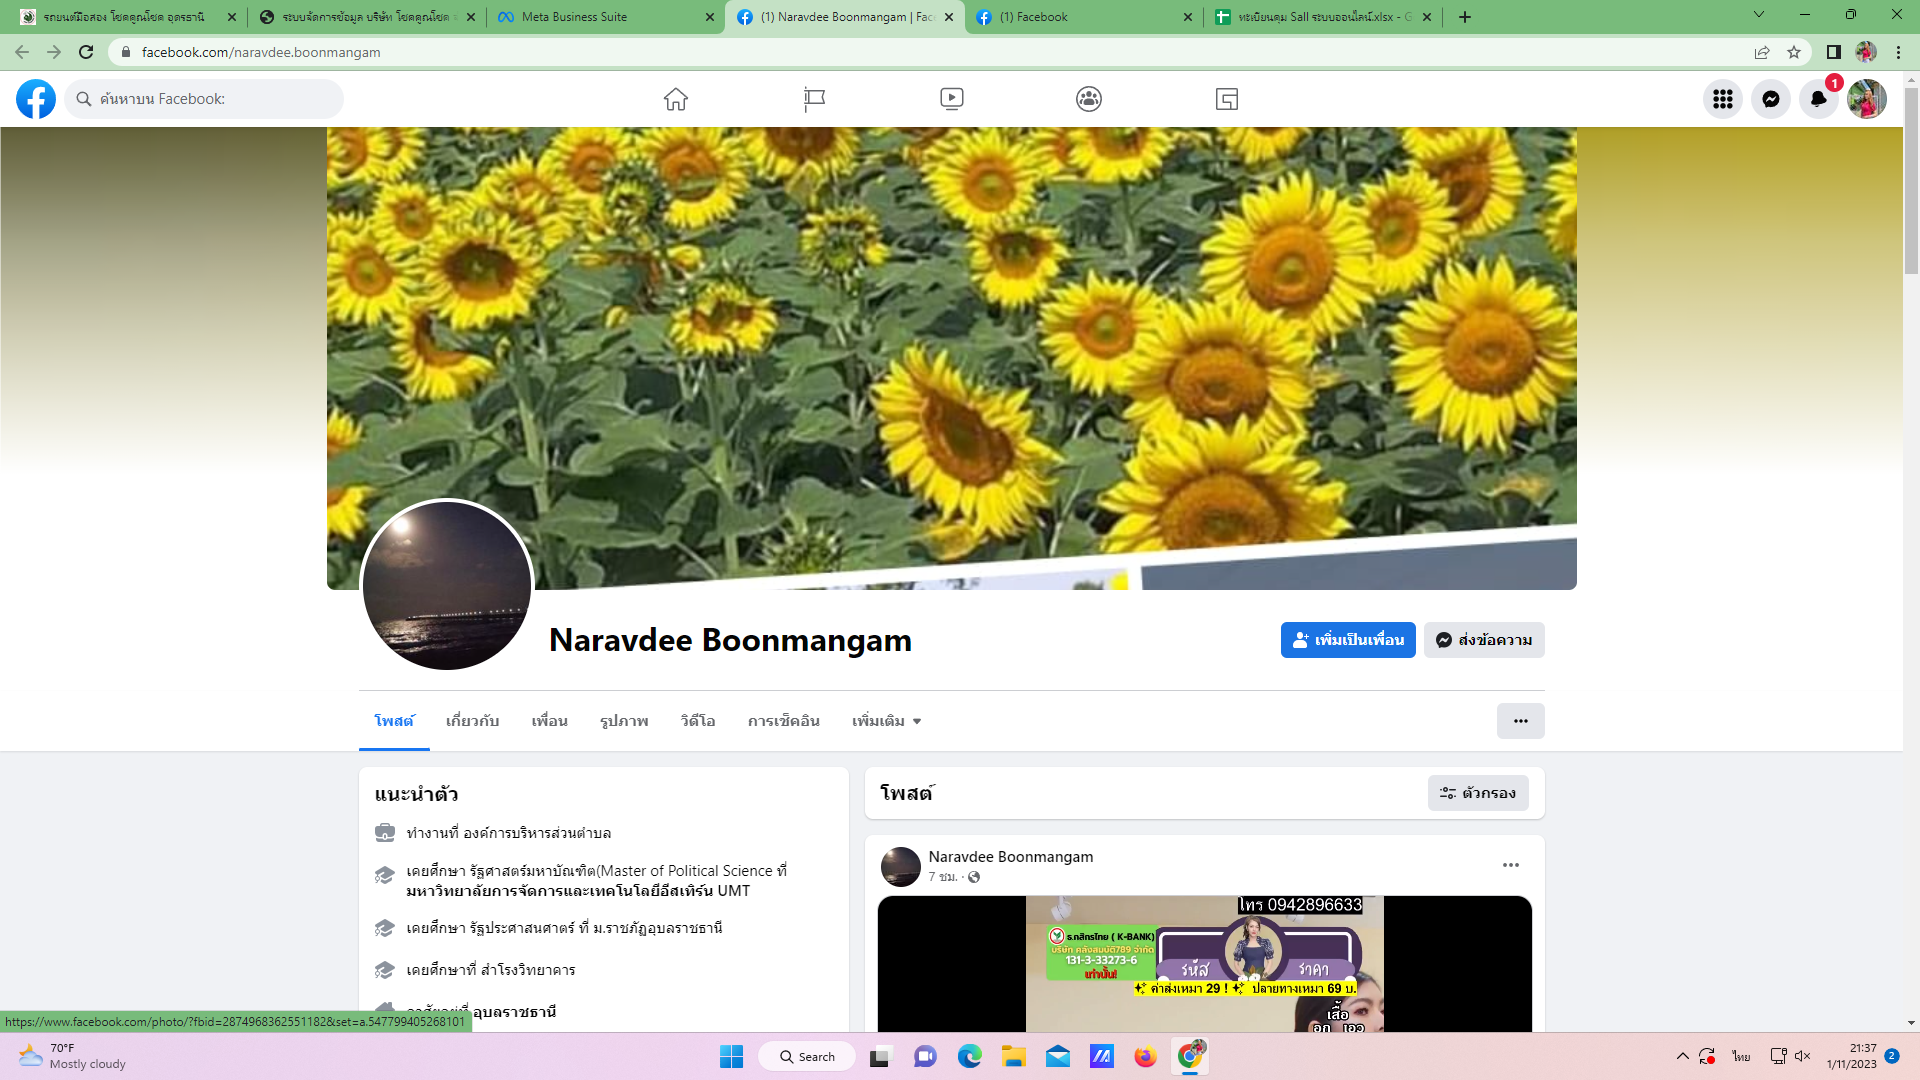Open the profile three-dot options menu
Image resolution: width=1920 pixels, height=1080 pixels.
tap(1520, 721)
